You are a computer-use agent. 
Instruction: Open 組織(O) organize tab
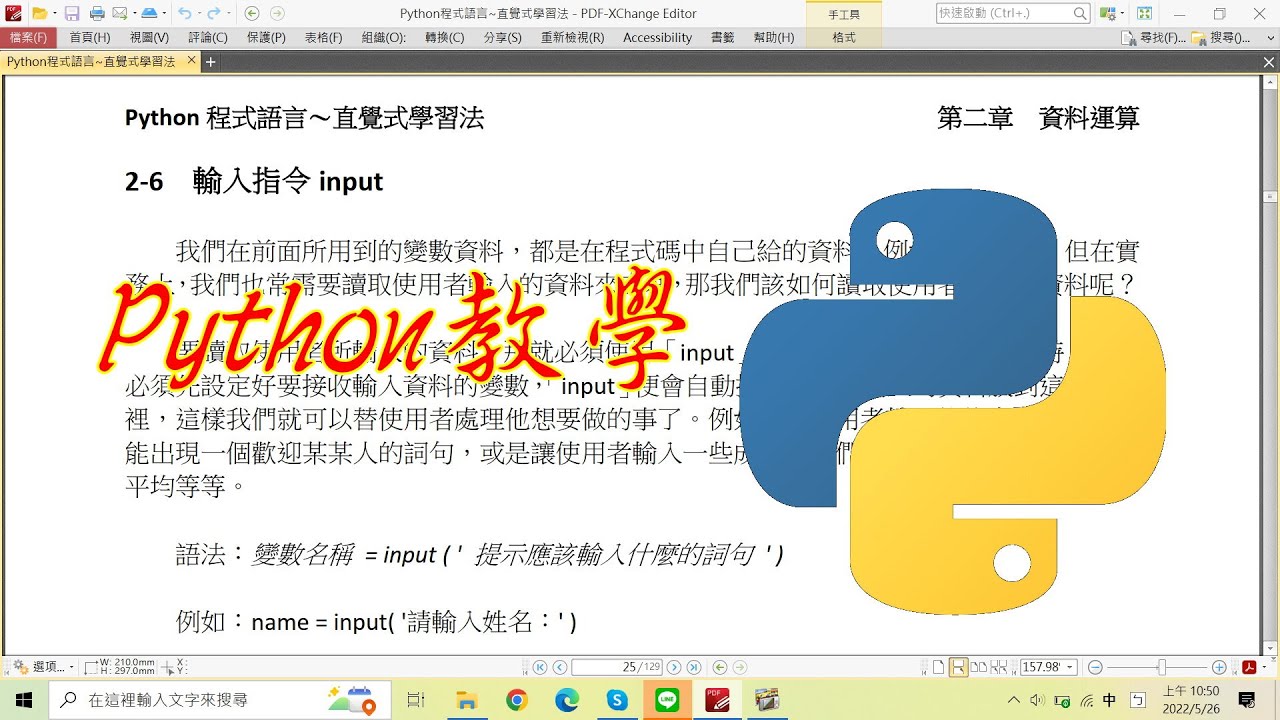384,37
